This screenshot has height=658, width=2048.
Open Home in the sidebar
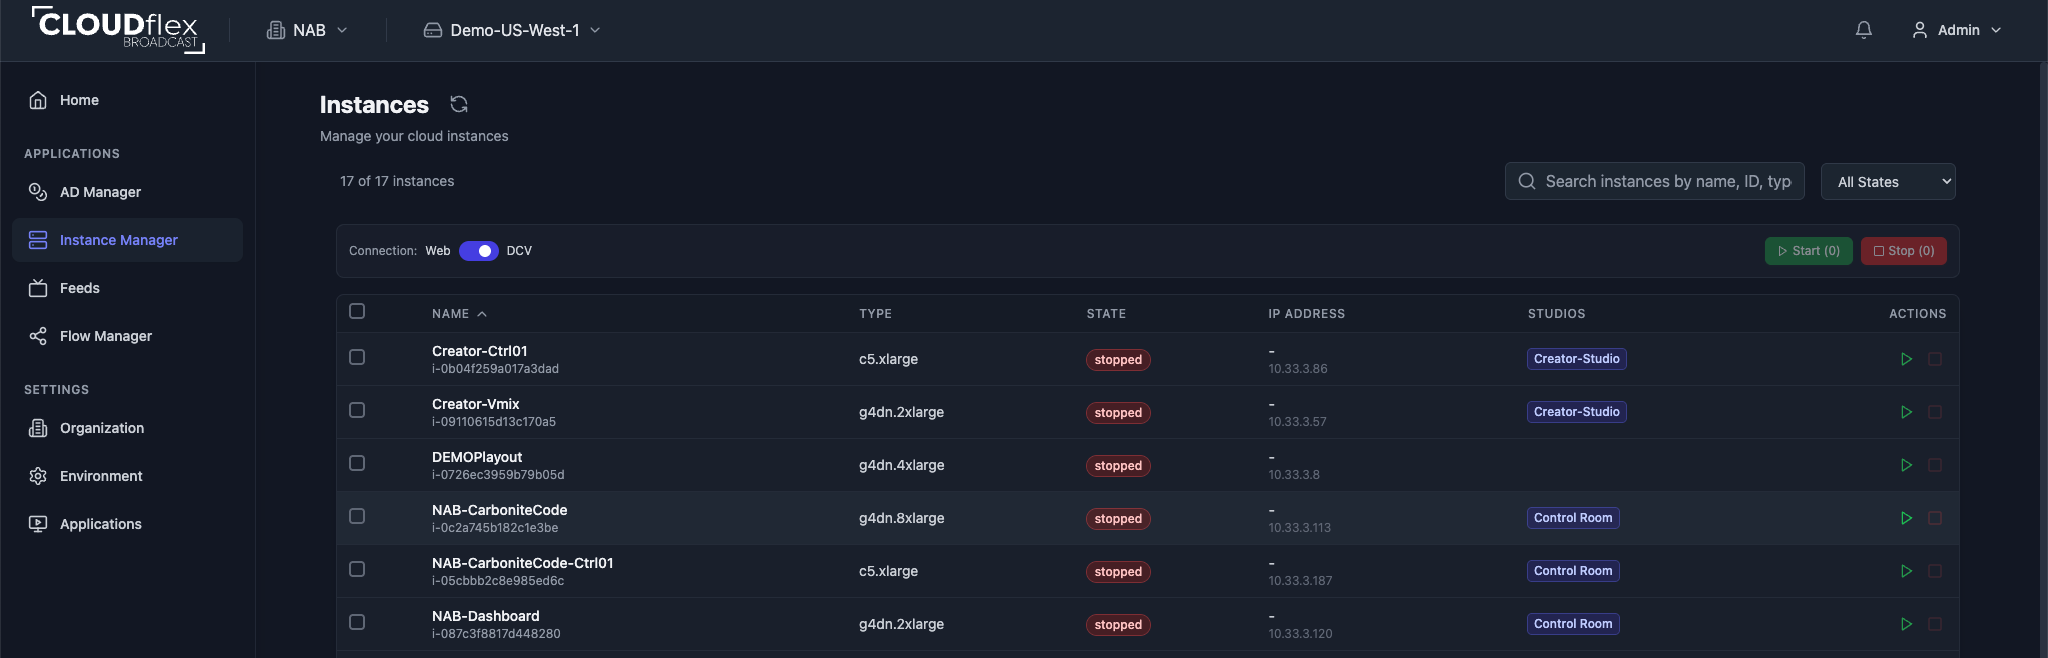[x=128, y=100]
